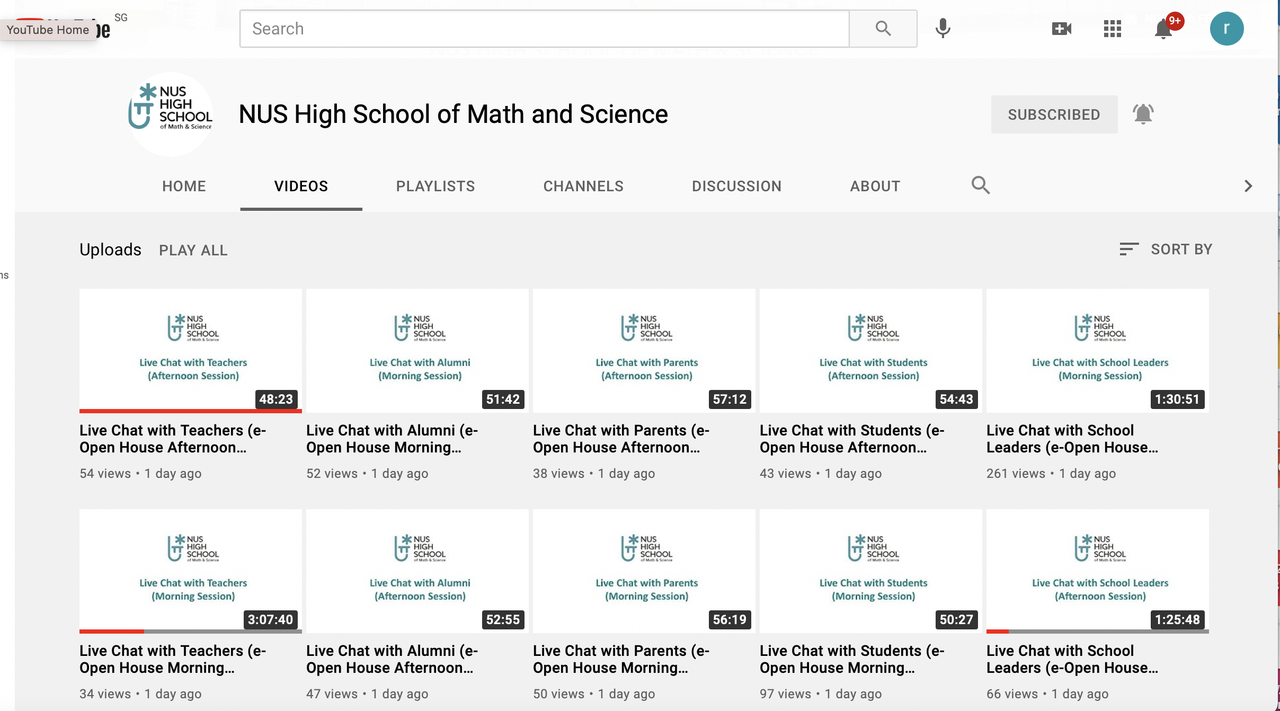Open the create video camera icon
Viewport: 1280px width, 711px height.
(1062, 29)
